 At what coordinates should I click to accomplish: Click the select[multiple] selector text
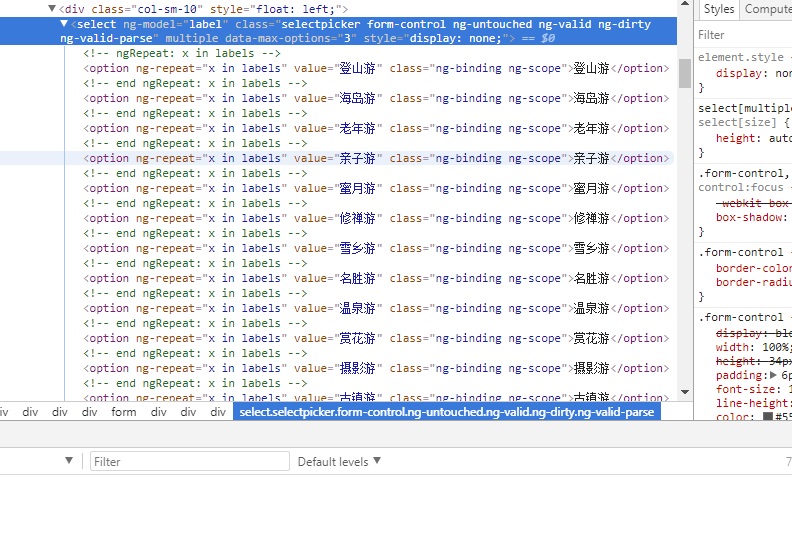745,108
